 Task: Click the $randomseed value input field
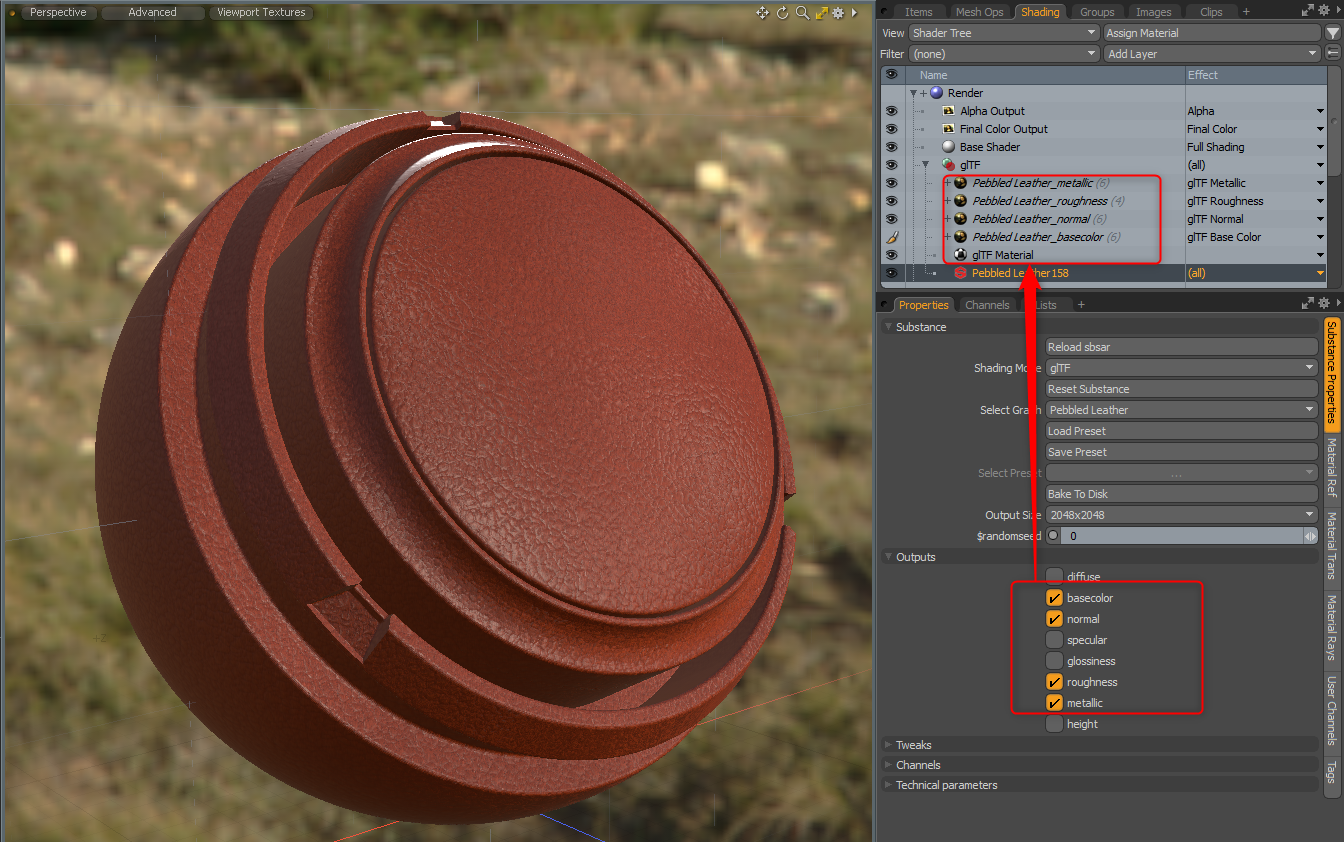coord(1180,535)
